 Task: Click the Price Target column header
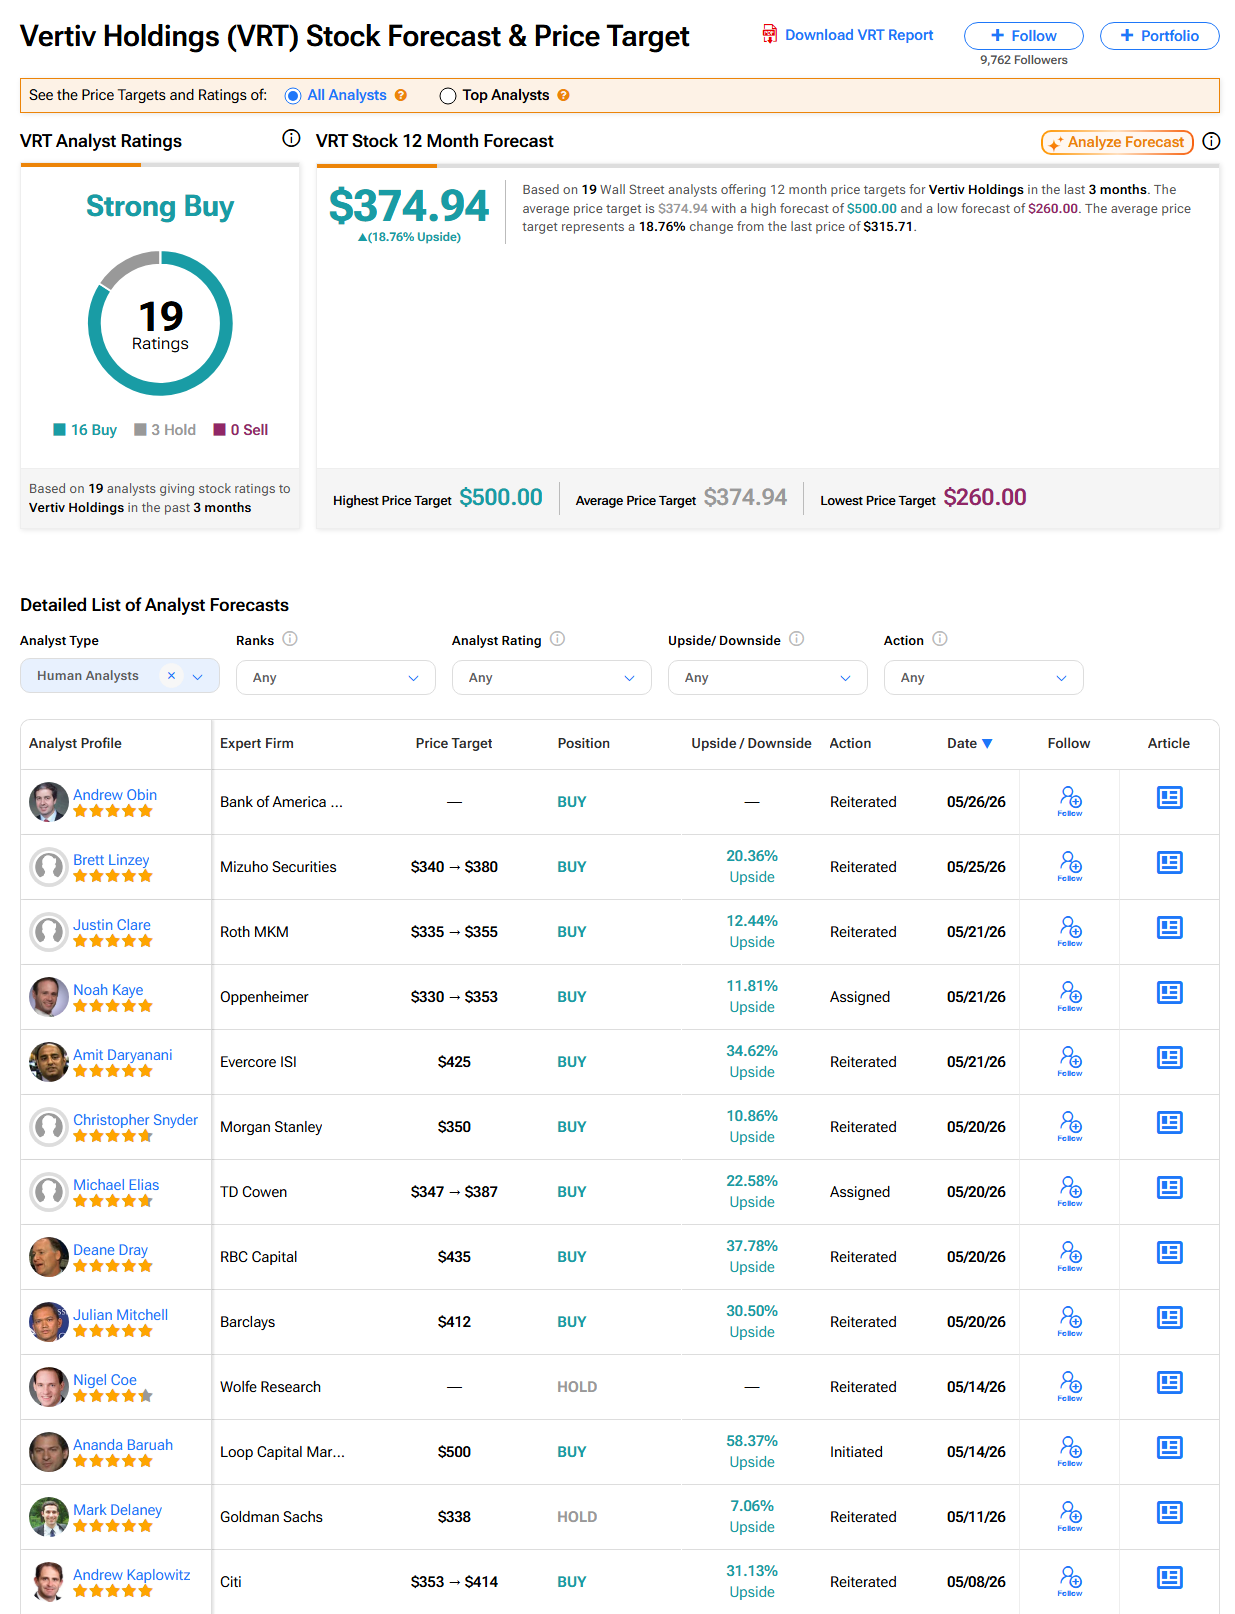(454, 743)
